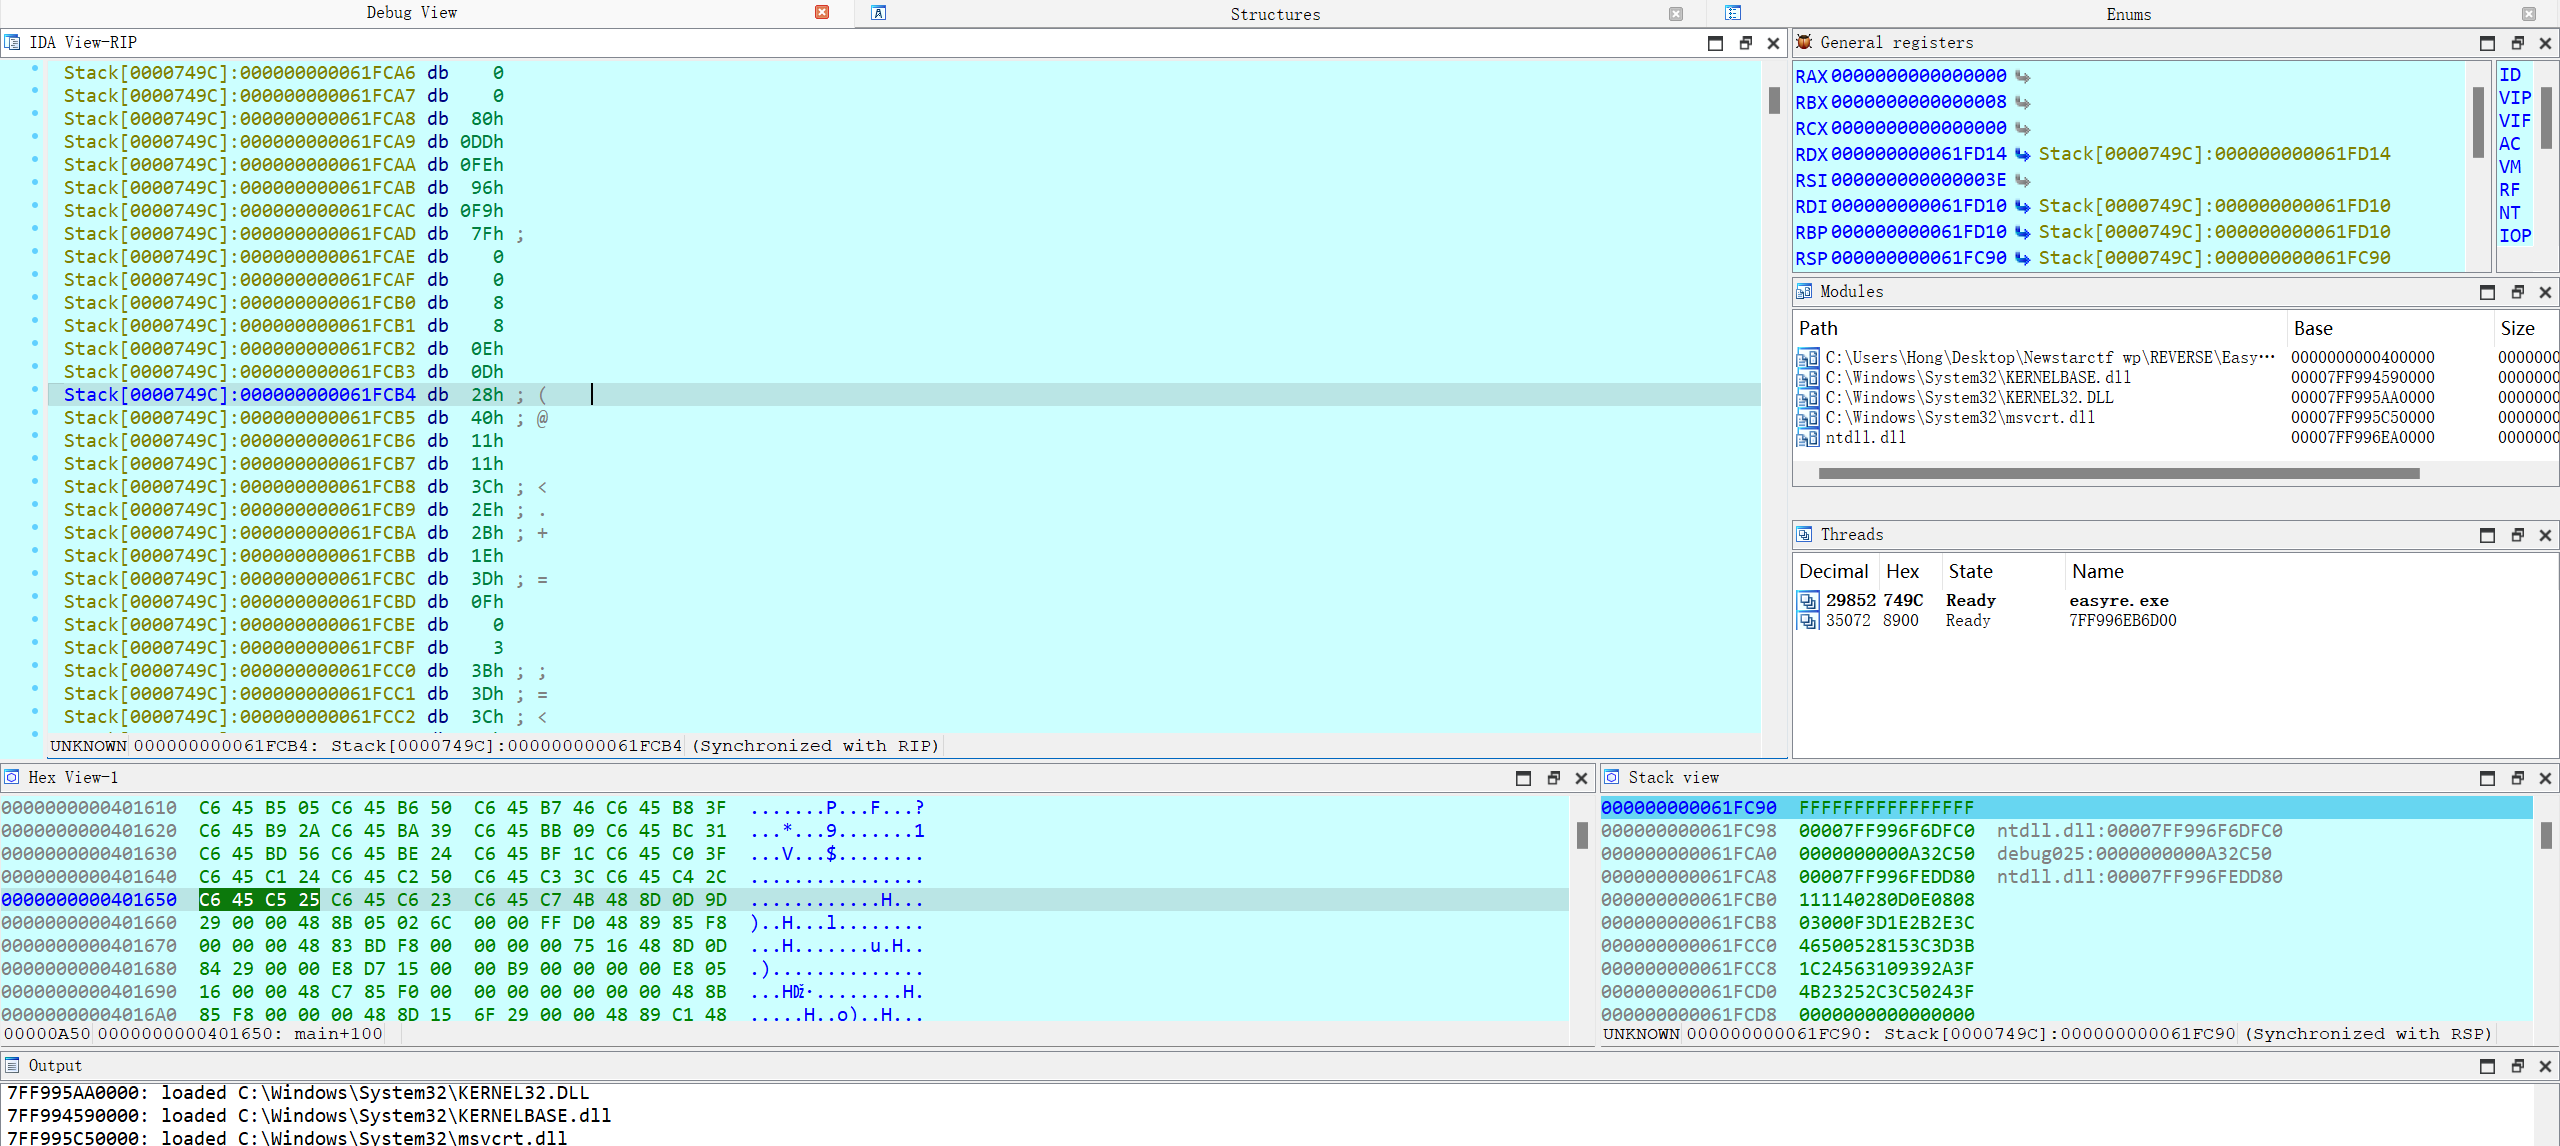The width and height of the screenshot is (2560, 1146).
Task: Close the Debug View tab
Action: (822, 13)
